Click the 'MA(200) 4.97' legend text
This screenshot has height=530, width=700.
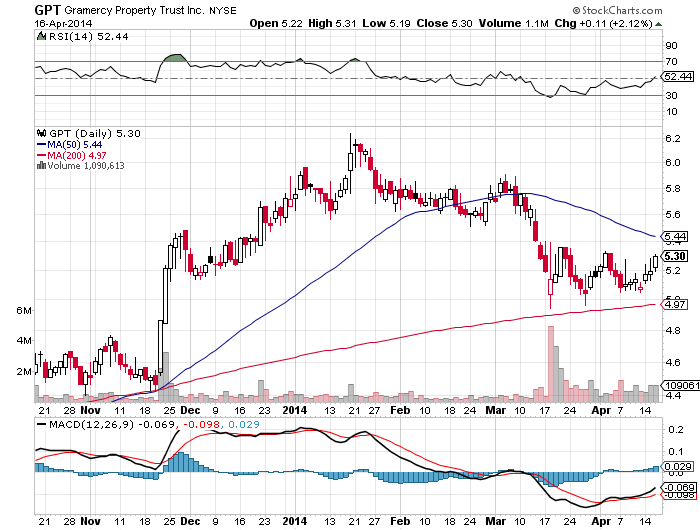pos(77,155)
